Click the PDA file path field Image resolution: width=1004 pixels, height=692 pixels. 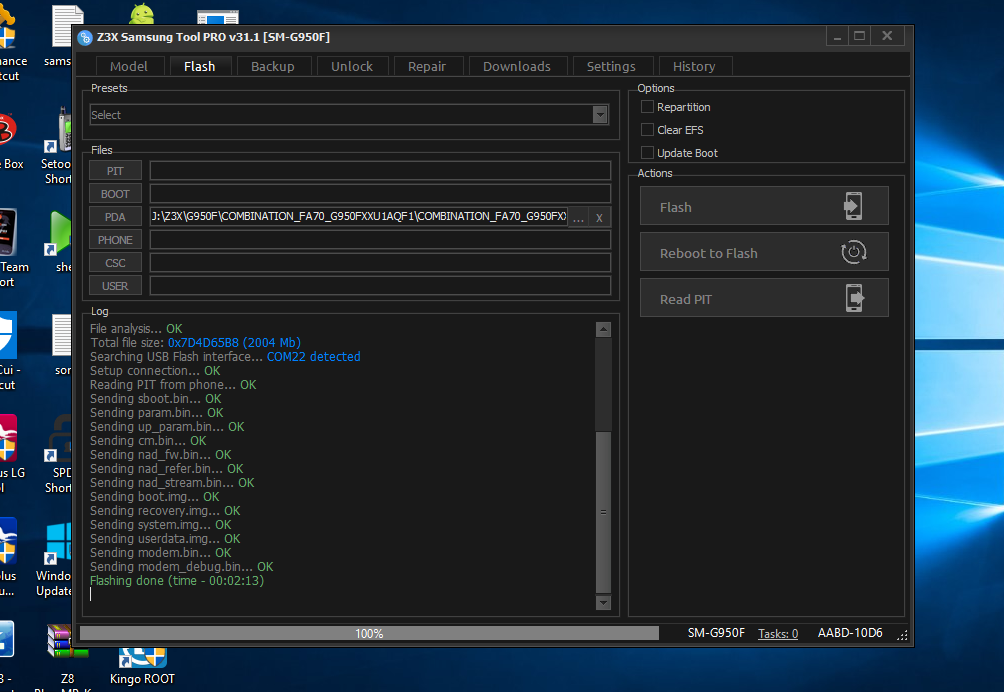click(359, 217)
